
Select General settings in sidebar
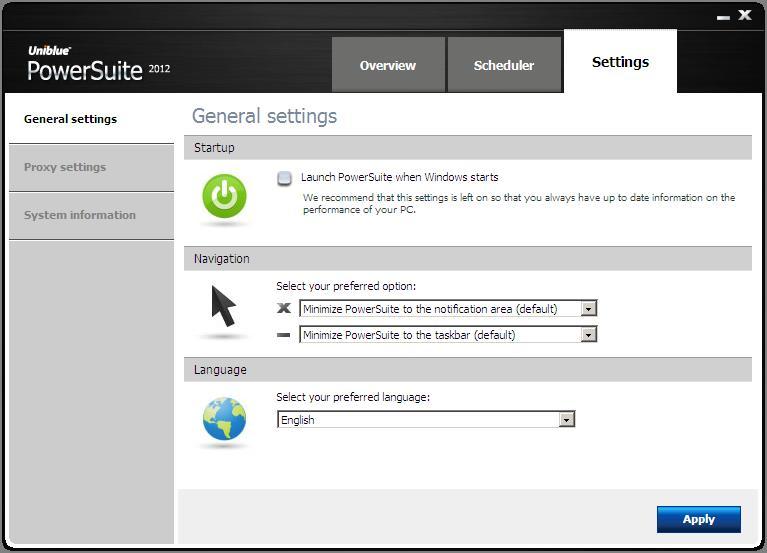(x=91, y=119)
